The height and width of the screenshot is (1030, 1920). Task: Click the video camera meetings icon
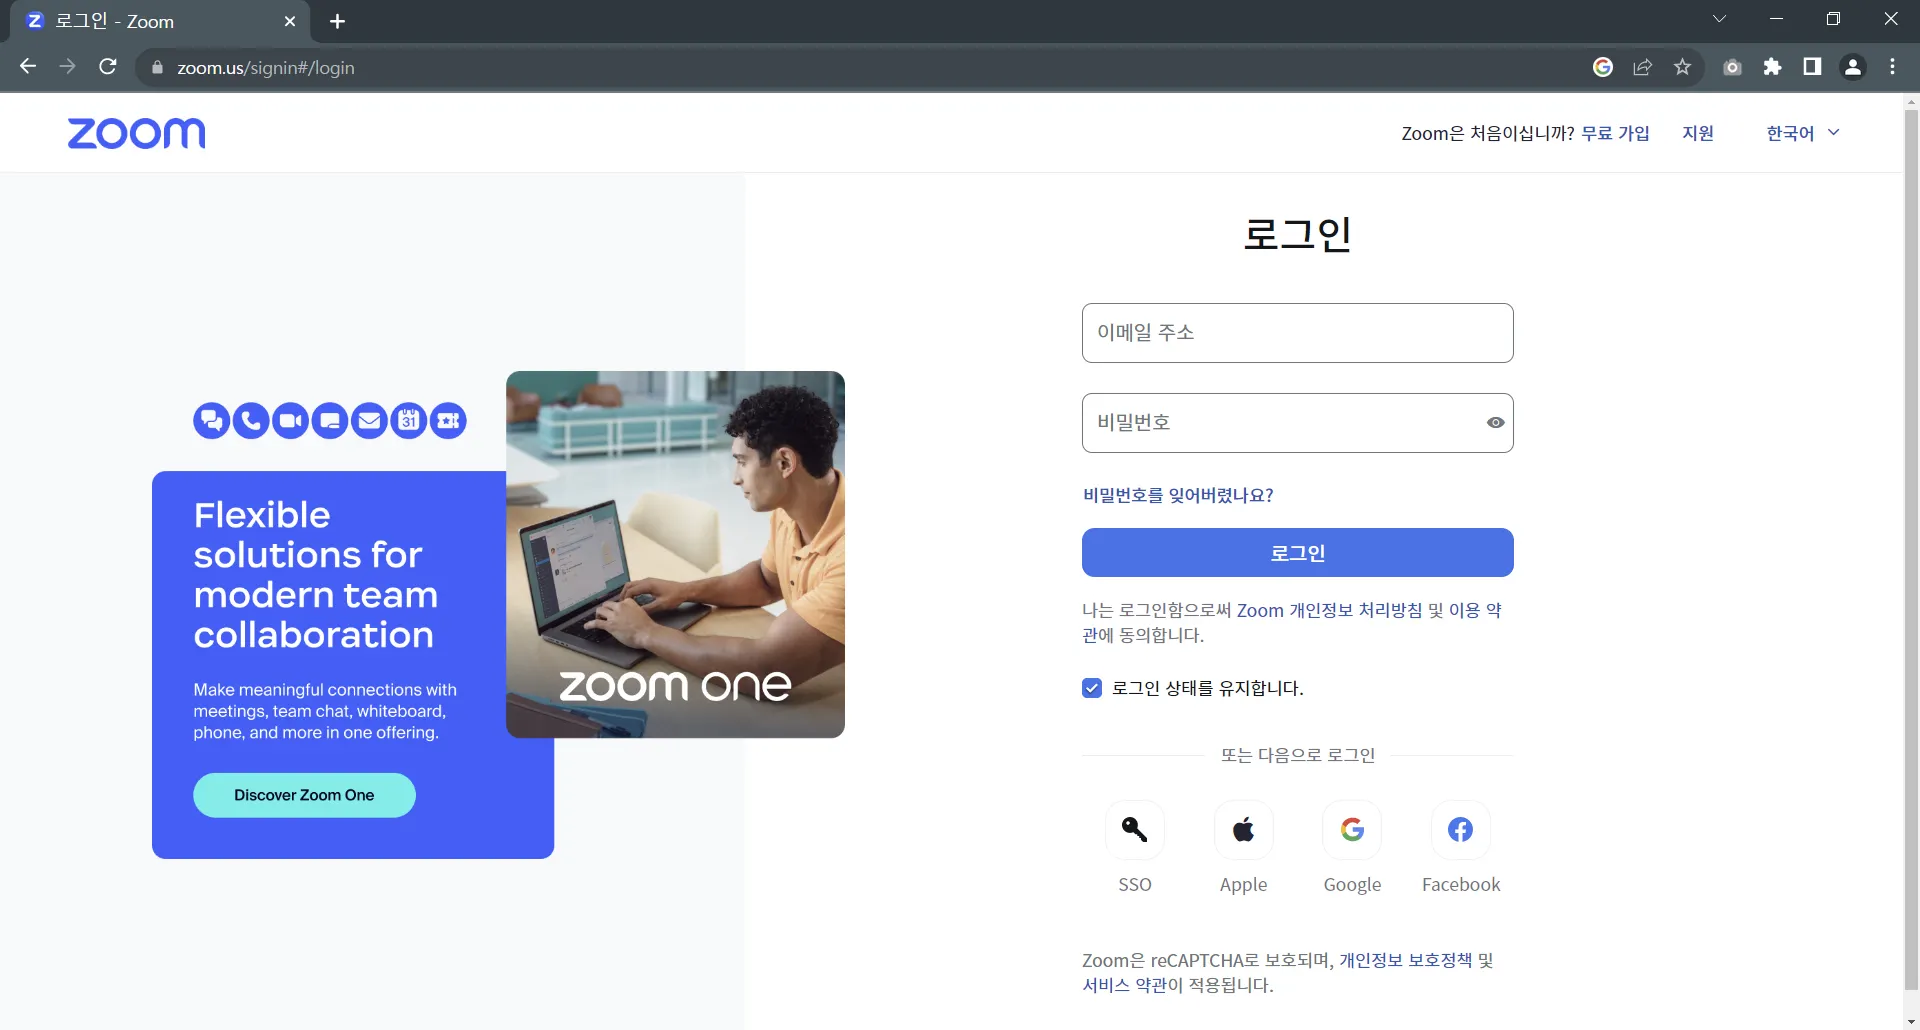click(x=290, y=421)
